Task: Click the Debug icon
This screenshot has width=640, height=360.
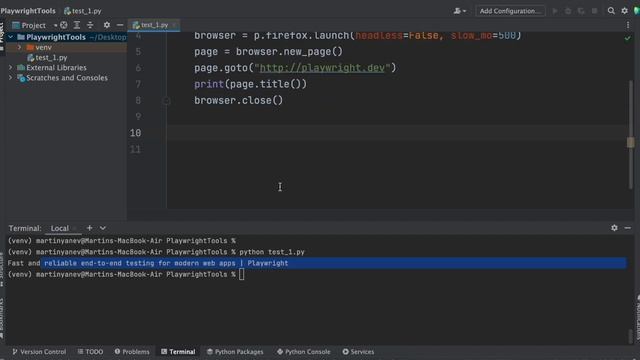Action: pos(568,11)
